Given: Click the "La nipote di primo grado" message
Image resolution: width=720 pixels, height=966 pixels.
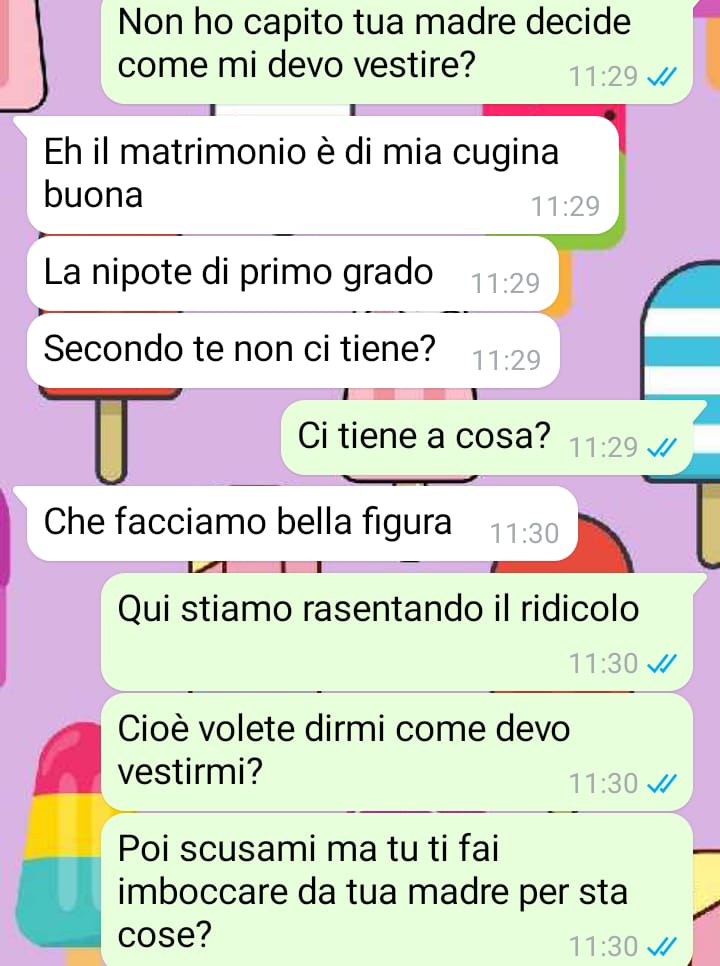Looking at the screenshot, I should (293, 274).
